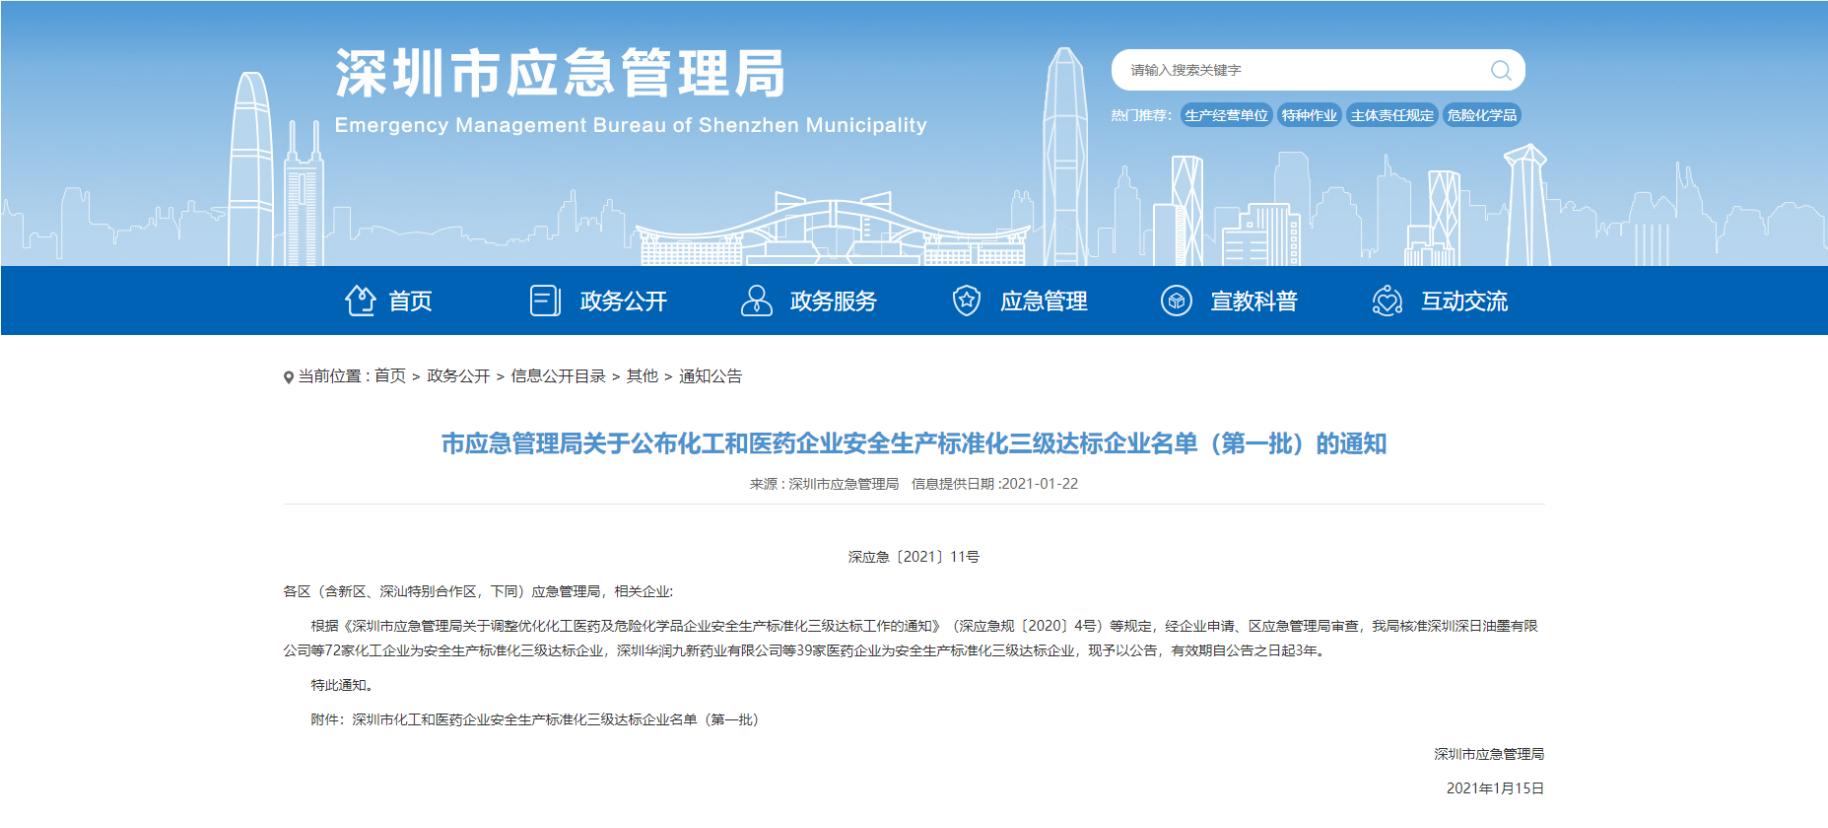Go to 首页 in the breadcrumb
1828x828 pixels.
390,376
